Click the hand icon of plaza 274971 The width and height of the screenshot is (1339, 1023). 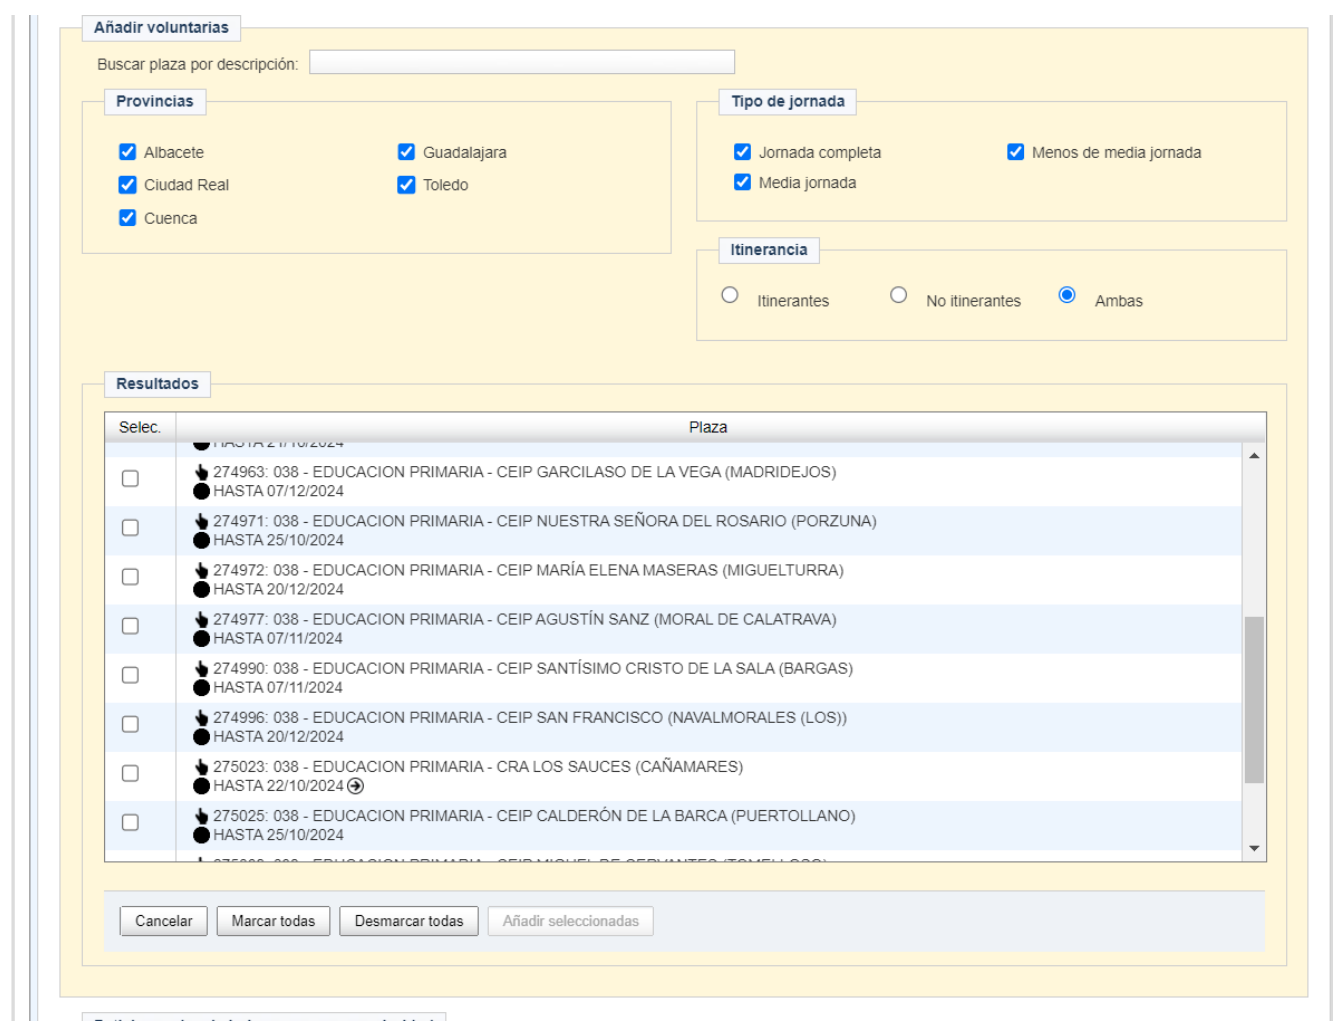pos(202,521)
